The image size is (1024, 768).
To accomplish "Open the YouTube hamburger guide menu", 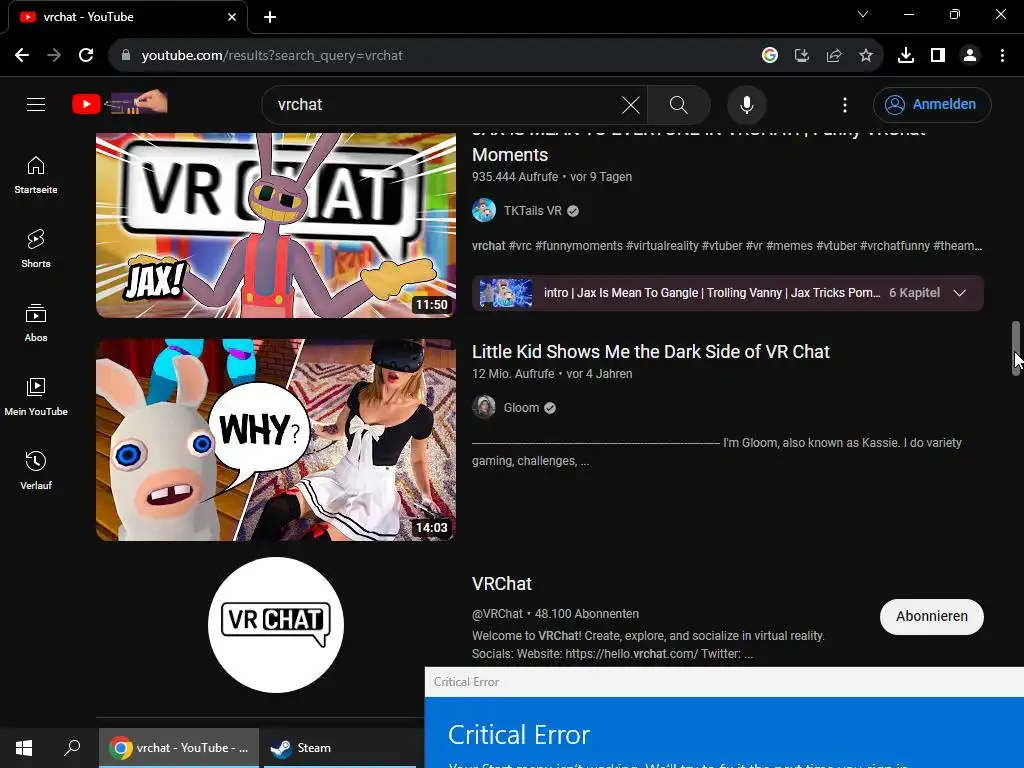I will click(x=36, y=104).
